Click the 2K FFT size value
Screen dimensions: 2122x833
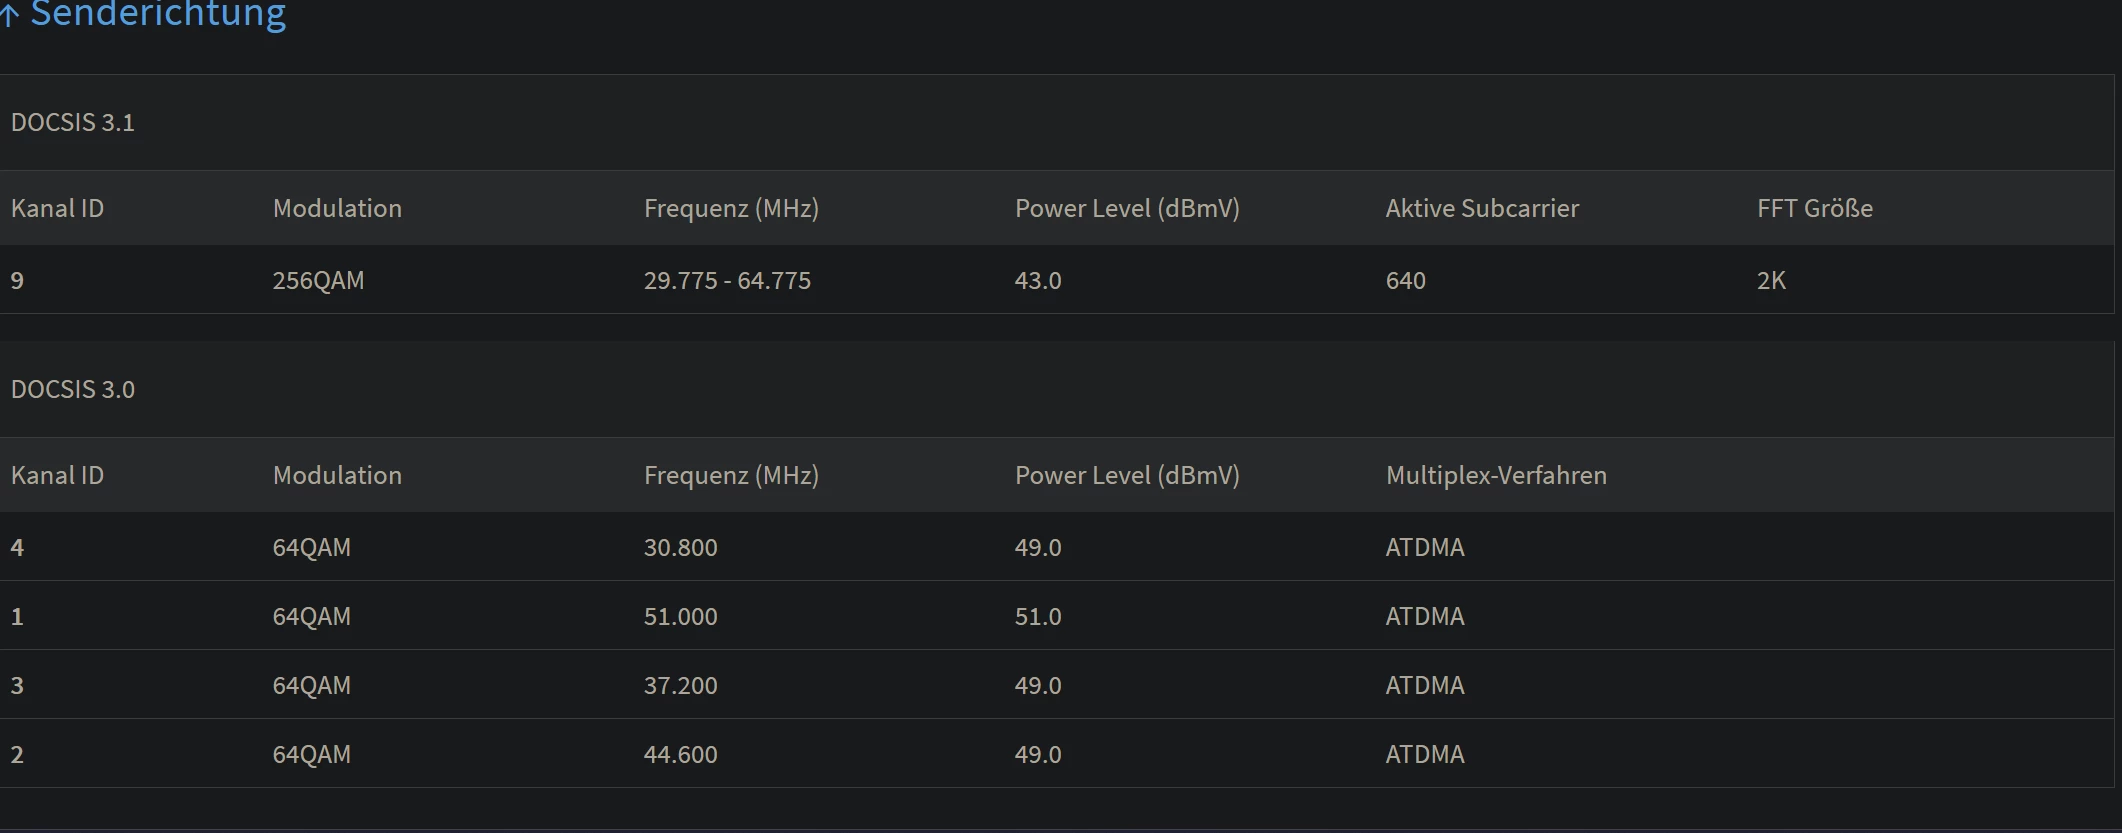1771,280
